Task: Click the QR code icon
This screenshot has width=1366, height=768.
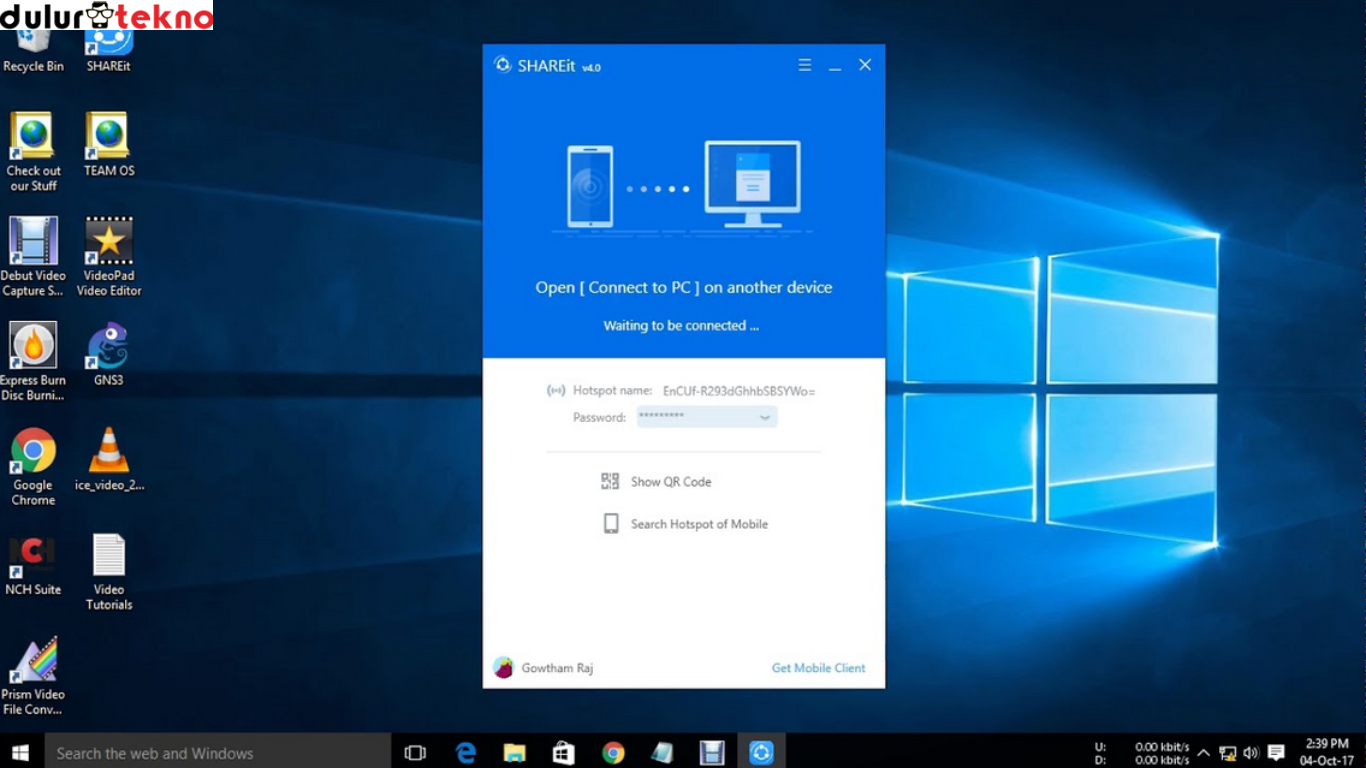Action: point(610,482)
